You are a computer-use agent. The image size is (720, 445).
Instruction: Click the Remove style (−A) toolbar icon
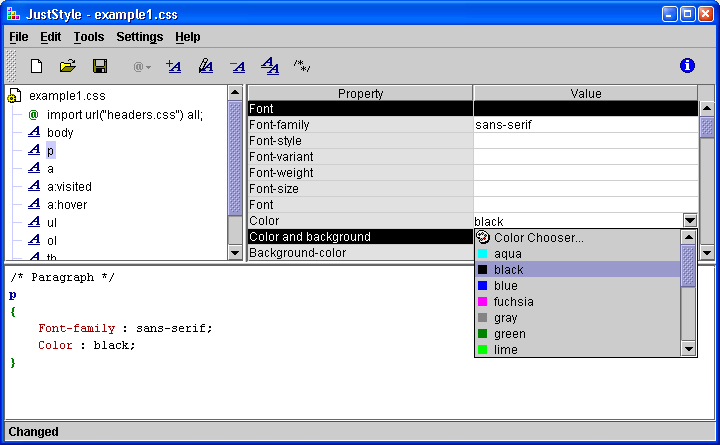click(237, 66)
